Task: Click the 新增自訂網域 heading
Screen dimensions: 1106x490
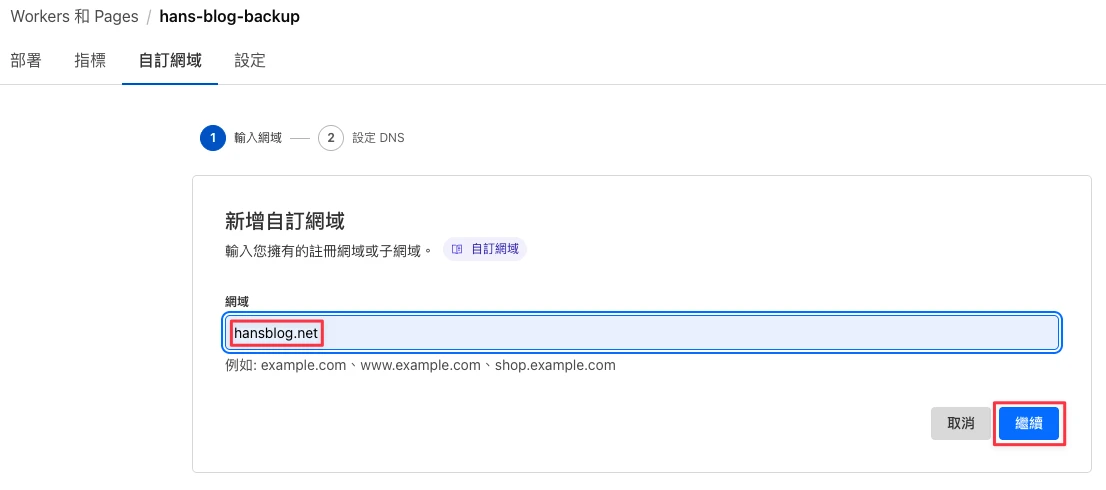Action: [x=285, y=222]
